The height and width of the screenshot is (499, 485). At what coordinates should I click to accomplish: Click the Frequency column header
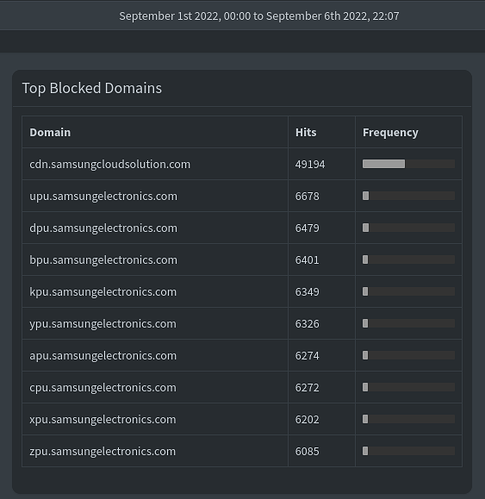coord(390,132)
